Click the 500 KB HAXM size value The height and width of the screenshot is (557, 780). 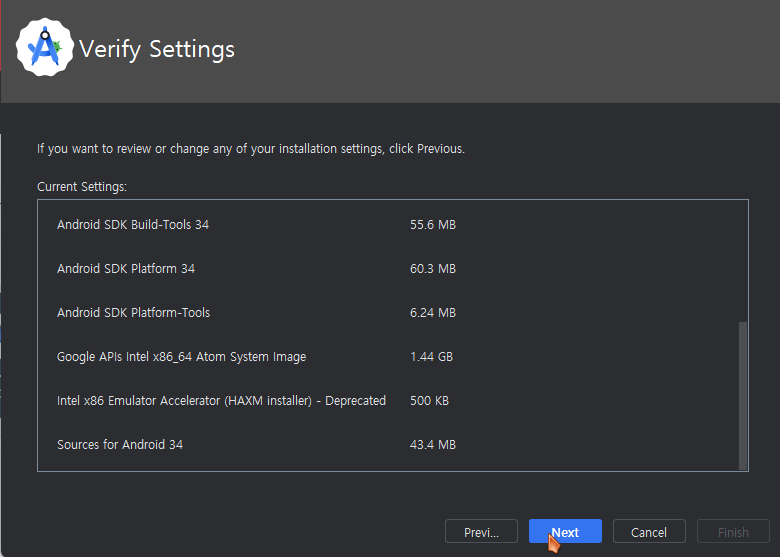(429, 401)
